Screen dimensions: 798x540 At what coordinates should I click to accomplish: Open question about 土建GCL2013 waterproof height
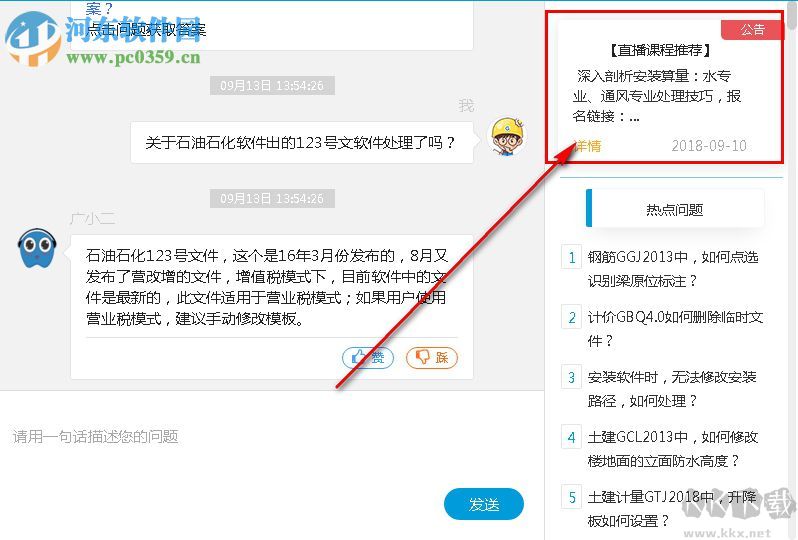pyautogui.click(x=673, y=449)
